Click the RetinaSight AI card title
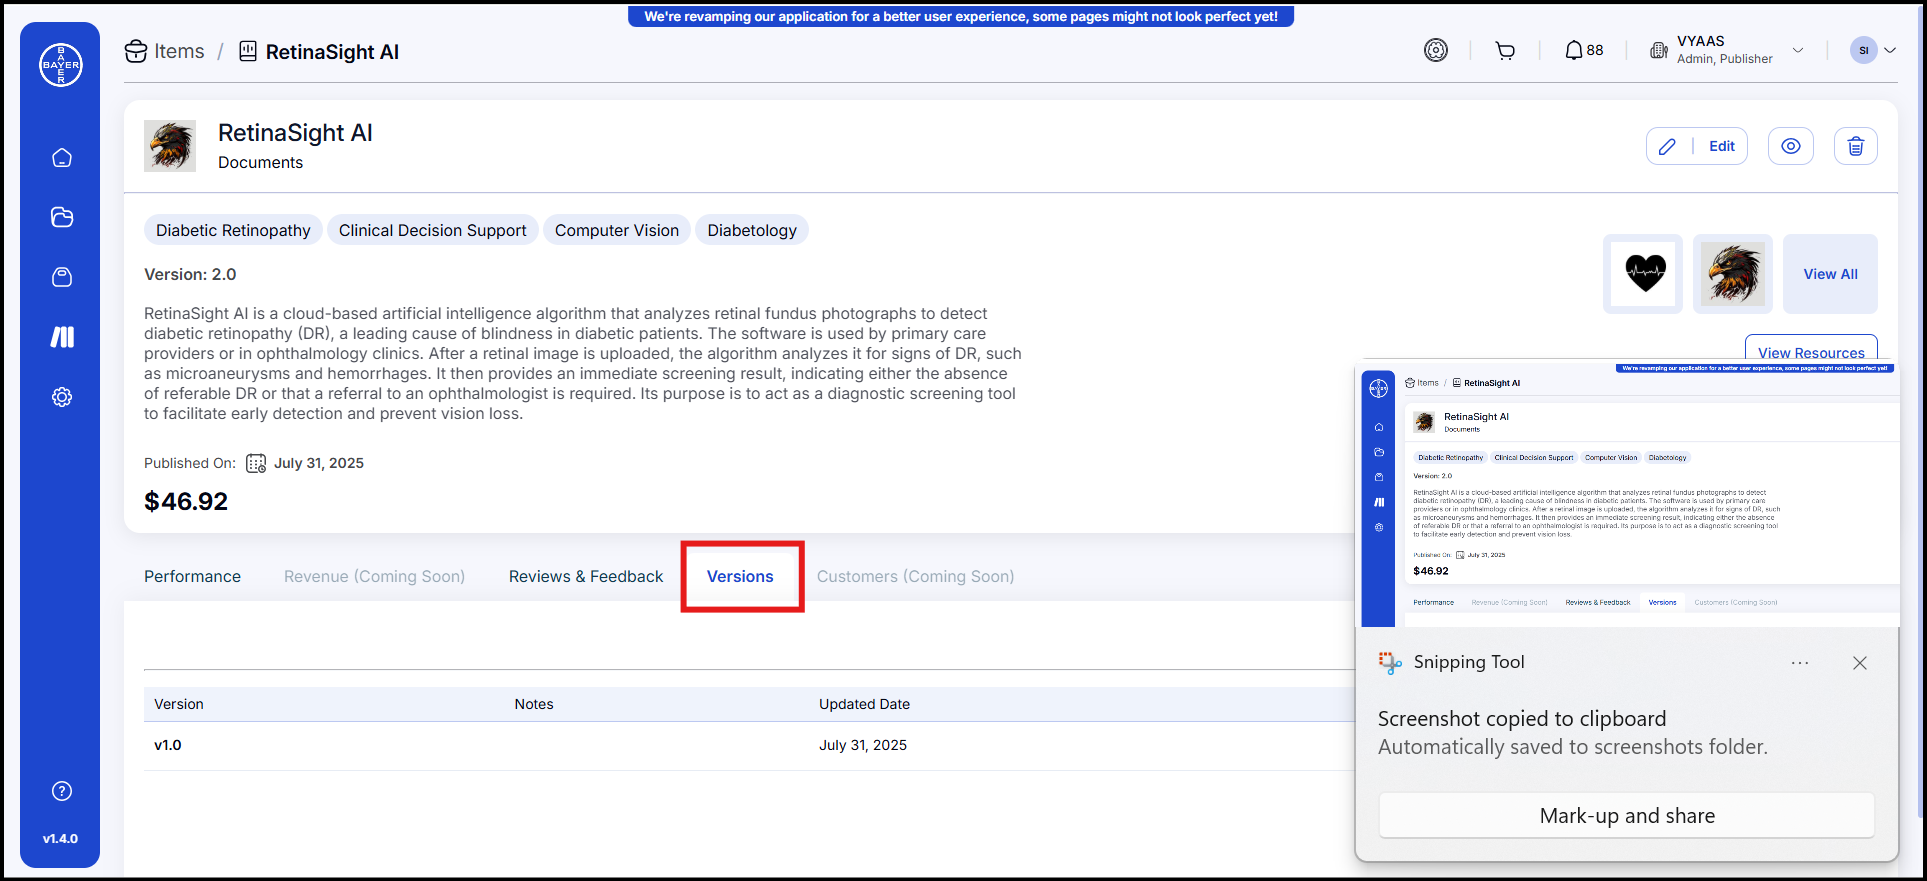This screenshot has width=1927, height=881. 295,133
